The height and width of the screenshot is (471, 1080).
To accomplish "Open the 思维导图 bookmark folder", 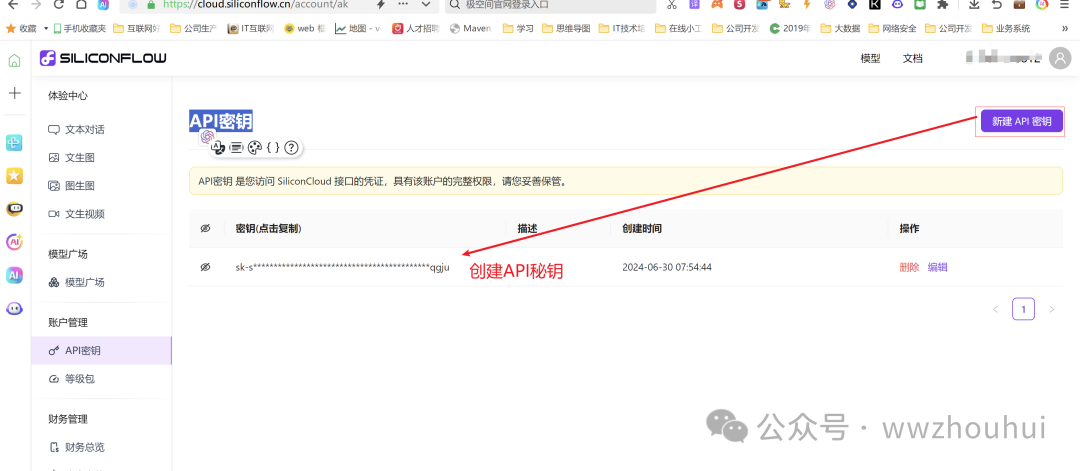I will click(566, 28).
